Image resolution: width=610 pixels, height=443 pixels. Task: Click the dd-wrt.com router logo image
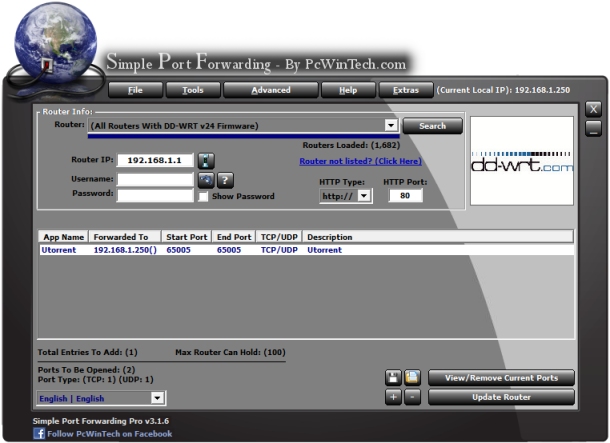coord(522,161)
